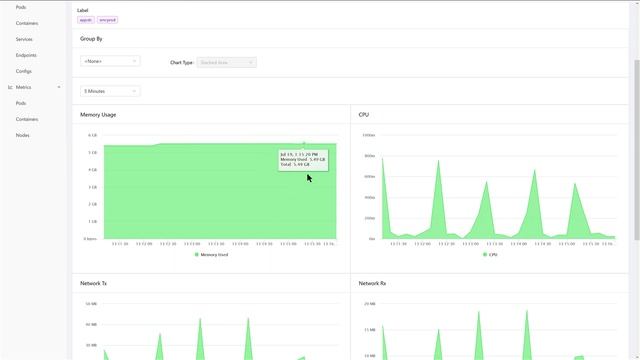The image size is (640, 360).
Task: Click the green Memory Used legend swatch
Action: point(197,255)
